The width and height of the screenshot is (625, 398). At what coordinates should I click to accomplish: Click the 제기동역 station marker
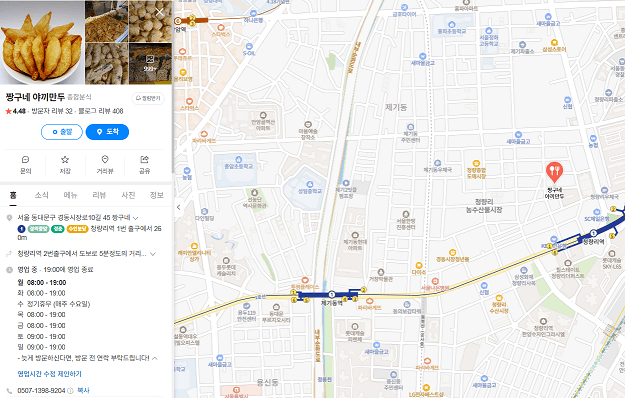(332, 294)
